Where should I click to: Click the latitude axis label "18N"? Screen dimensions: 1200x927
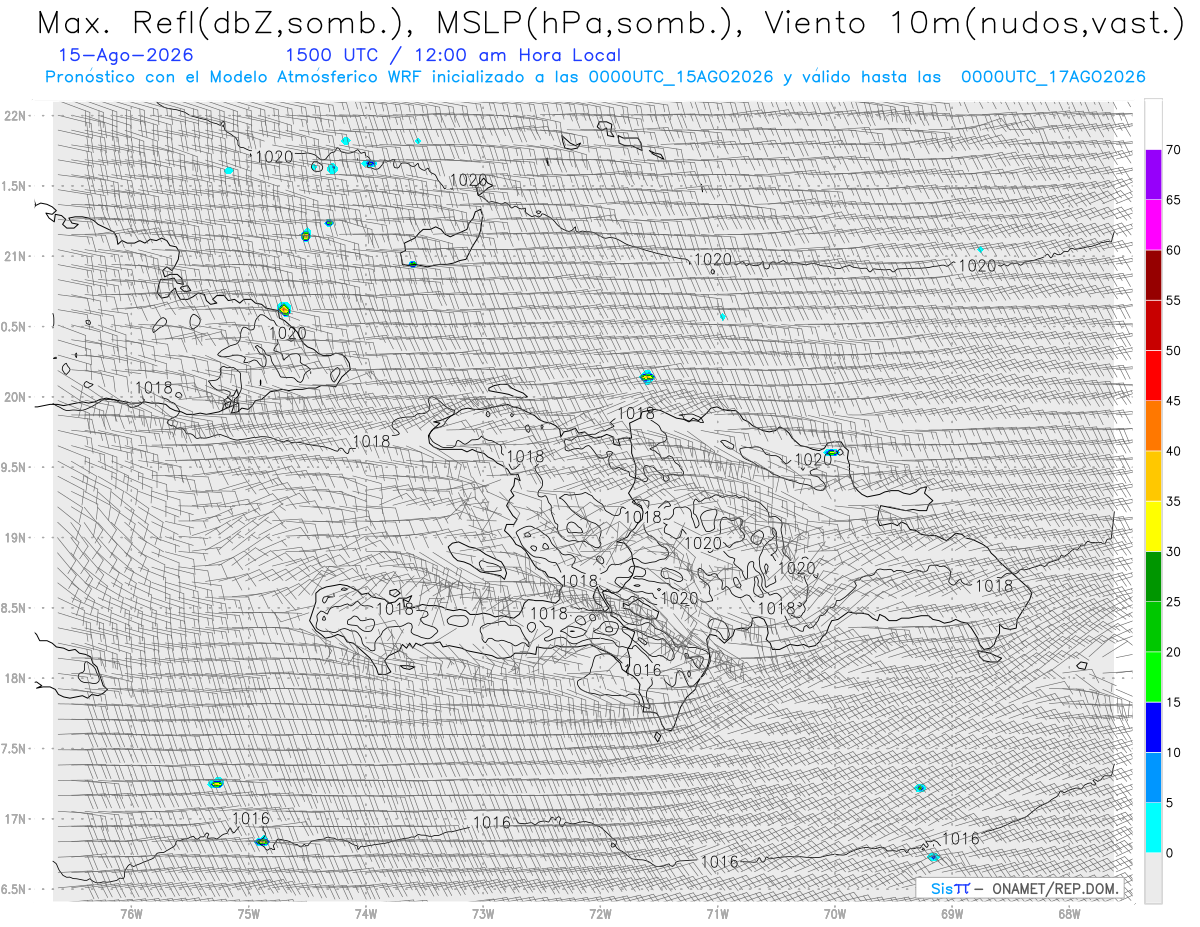coord(16,678)
